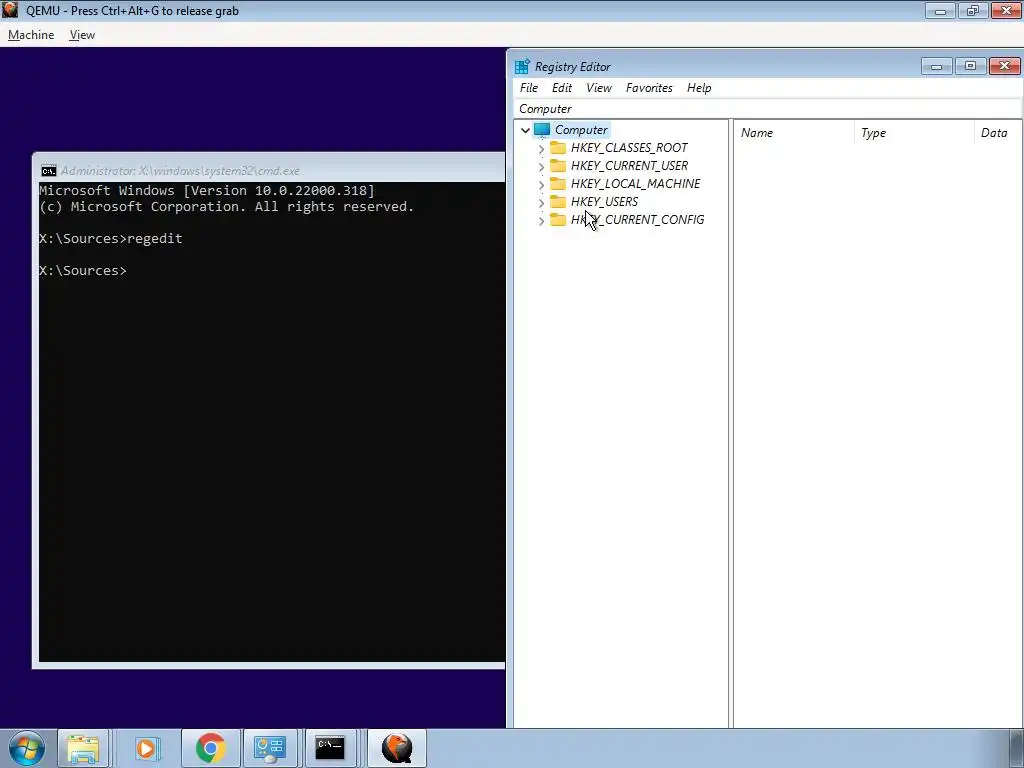1024x768 pixels.
Task: Open the QEMU View menu
Action: (x=82, y=35)
